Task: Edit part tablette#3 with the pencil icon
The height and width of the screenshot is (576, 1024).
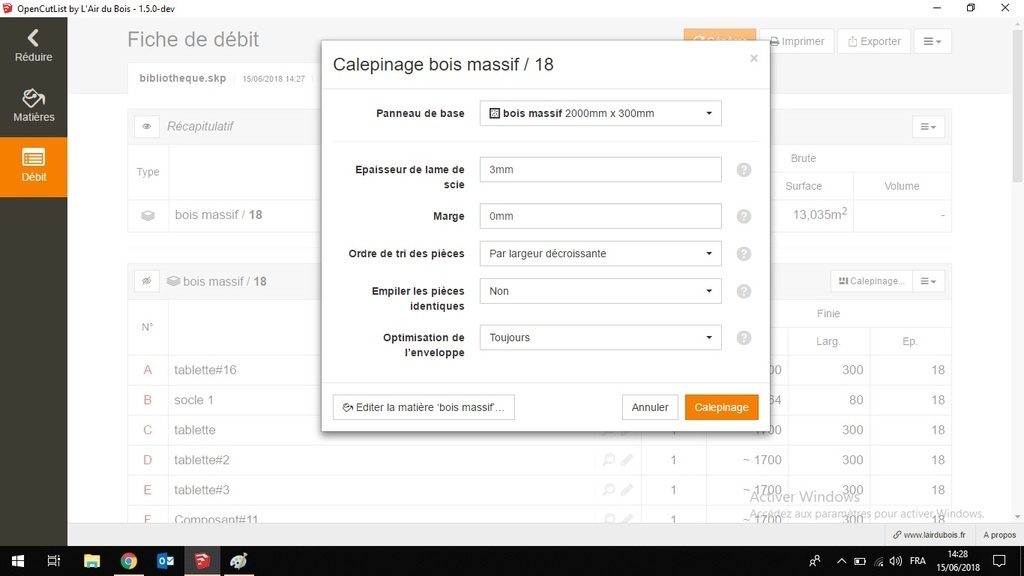Action: tap(627, 490)
